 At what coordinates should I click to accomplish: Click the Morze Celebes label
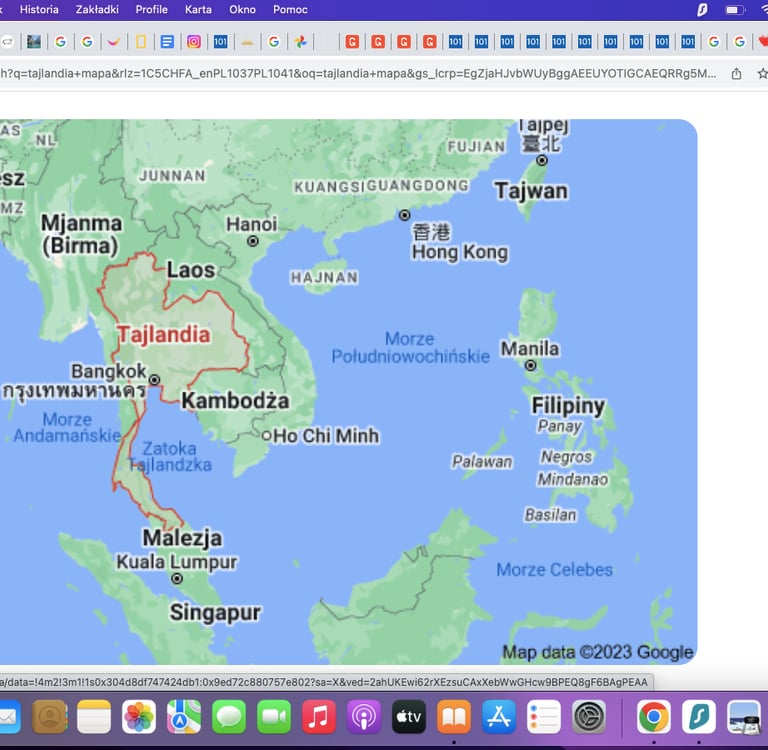pos(554,570)
